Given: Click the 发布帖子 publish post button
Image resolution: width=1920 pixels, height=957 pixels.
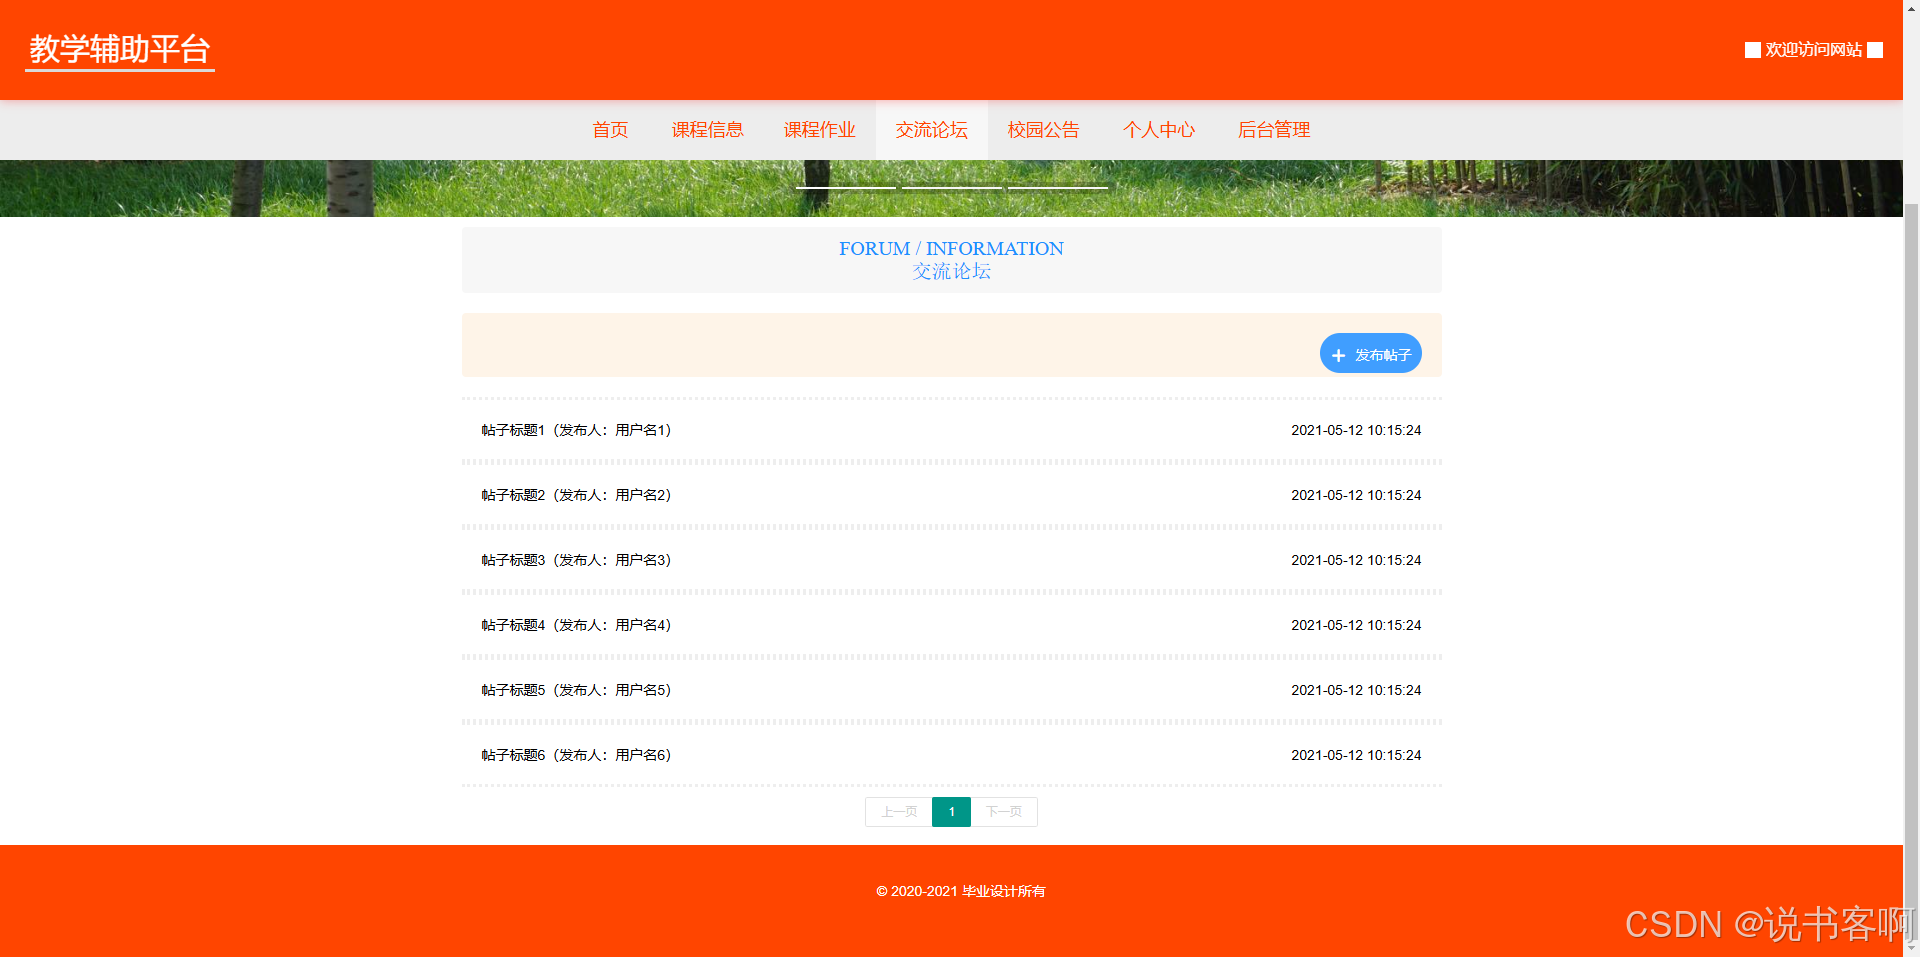Looking at the screenshot, I should tap(1370, 353).
